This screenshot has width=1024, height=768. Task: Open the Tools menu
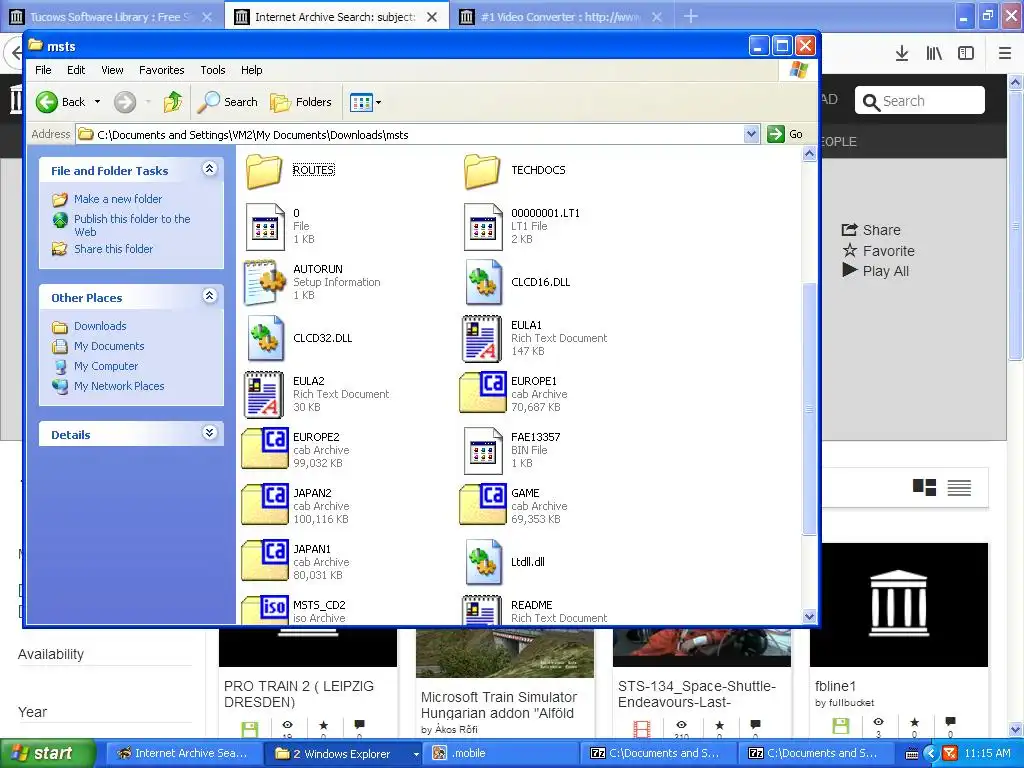click(x=212, y=70)
